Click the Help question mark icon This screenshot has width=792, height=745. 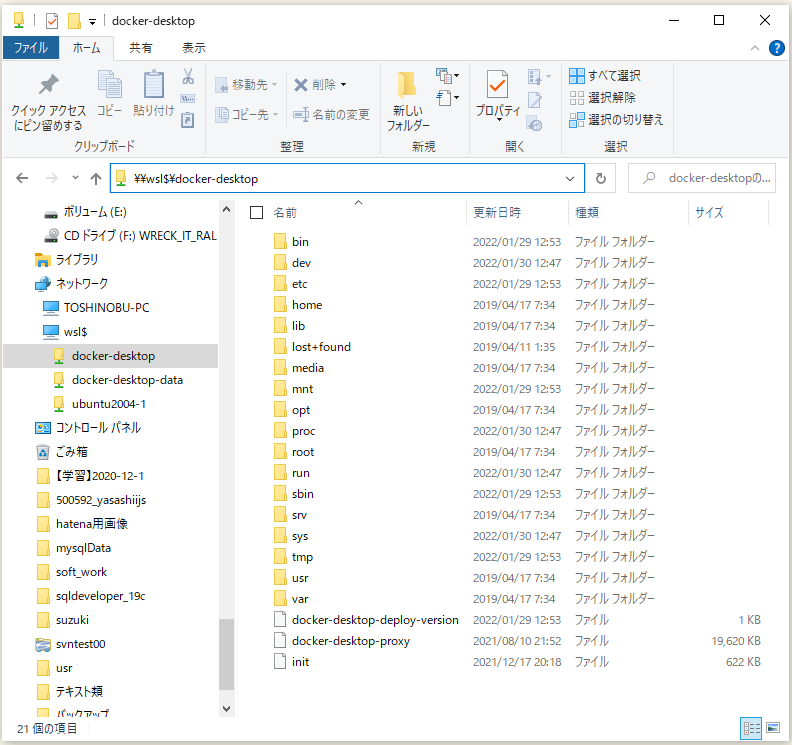point(776,48)
